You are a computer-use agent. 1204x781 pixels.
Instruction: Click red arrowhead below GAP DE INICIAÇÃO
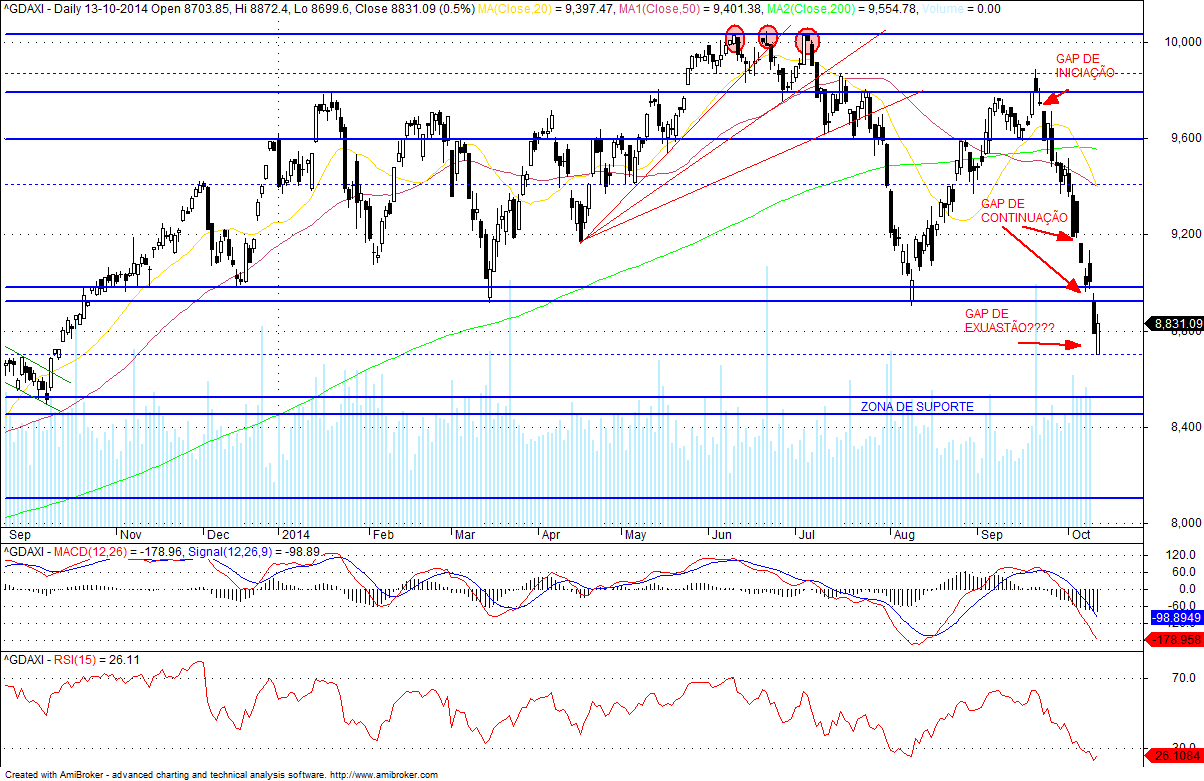point(1049,99)
